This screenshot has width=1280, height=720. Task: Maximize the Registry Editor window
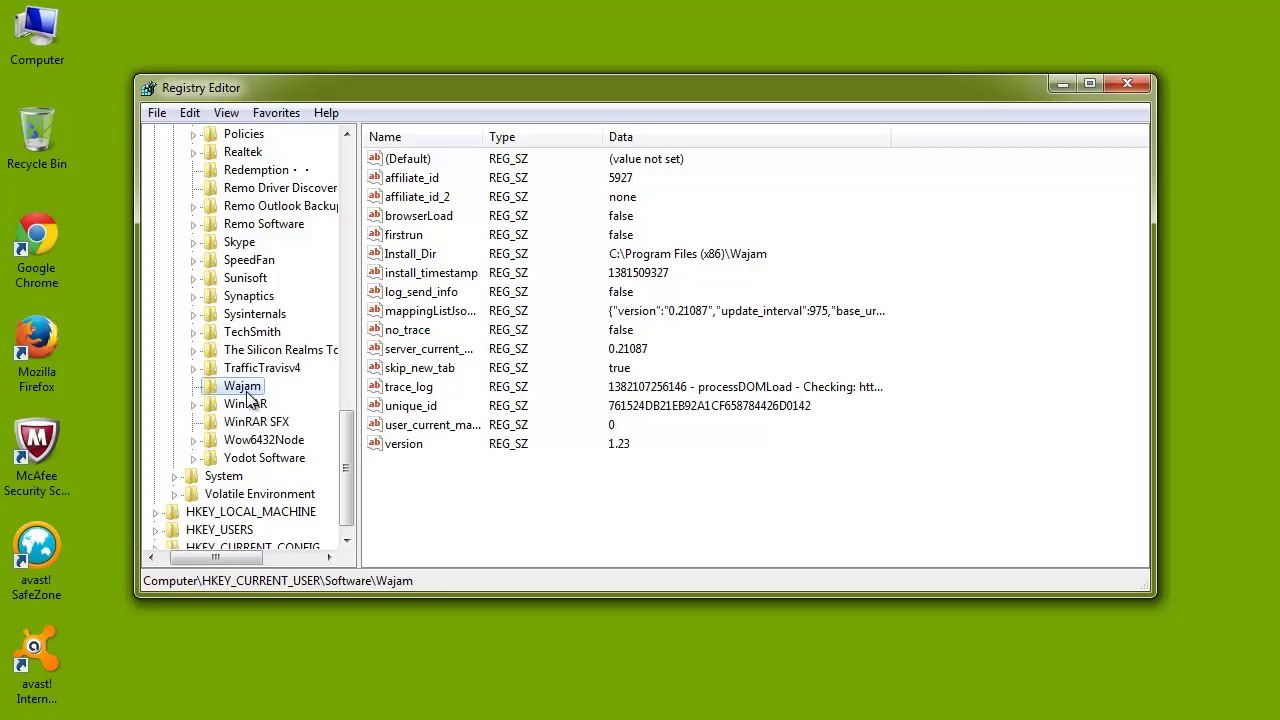[x=1090, y=84]
